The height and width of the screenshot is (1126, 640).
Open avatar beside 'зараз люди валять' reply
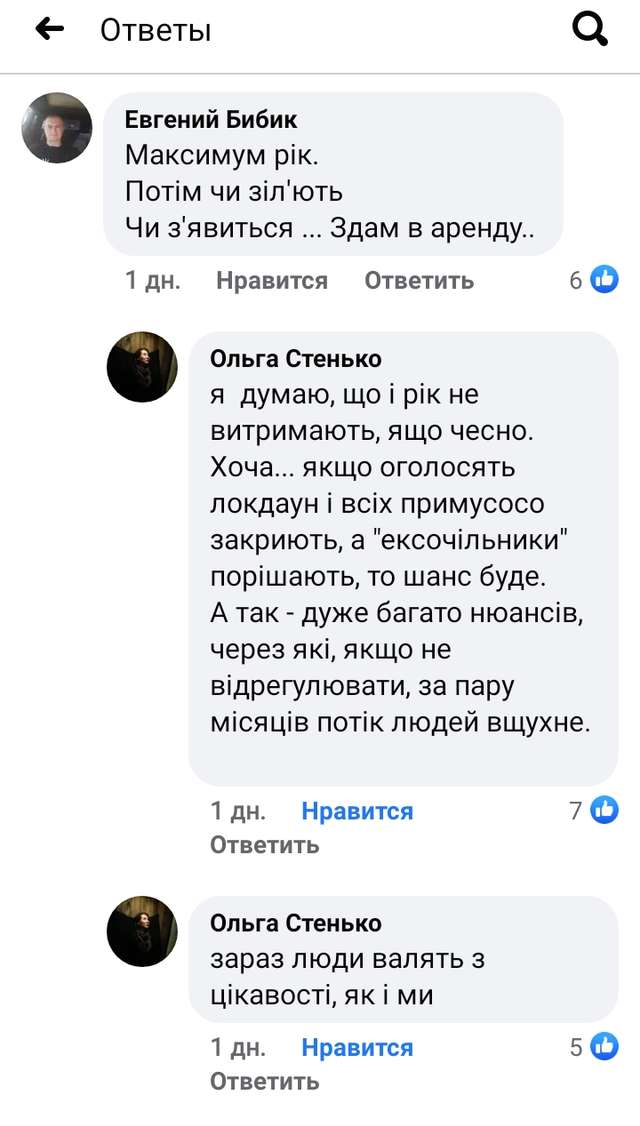pyautogui.click(x=142, y=931)
